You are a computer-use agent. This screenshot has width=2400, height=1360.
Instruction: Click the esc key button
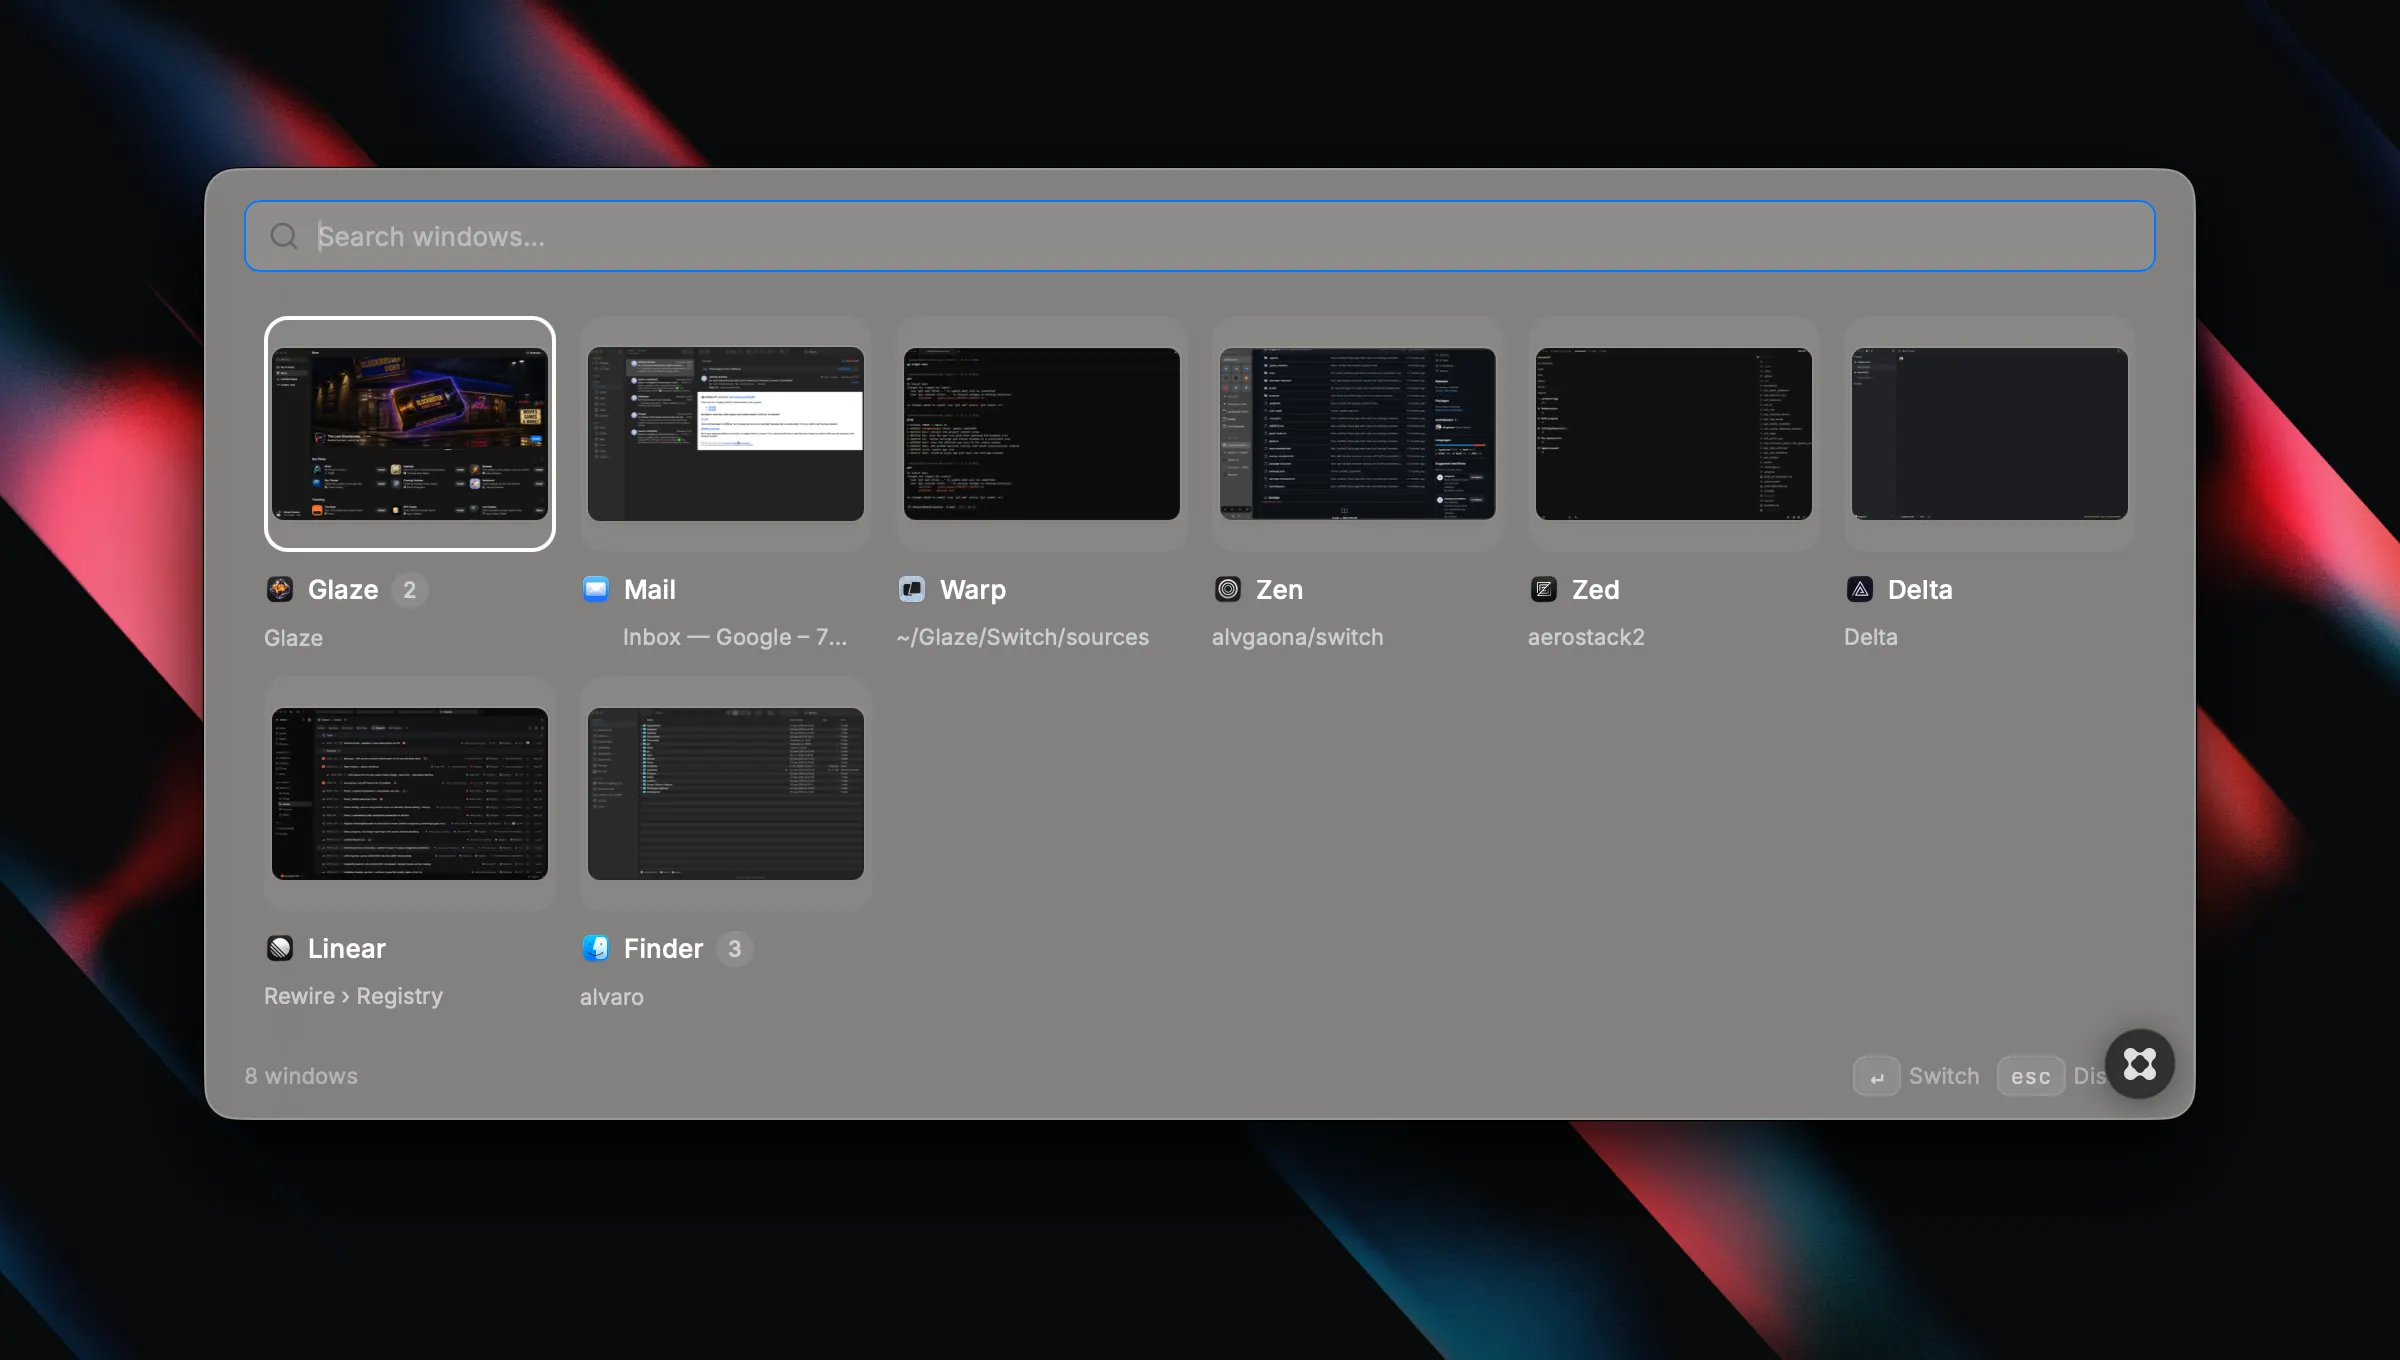point(2031,1077)
